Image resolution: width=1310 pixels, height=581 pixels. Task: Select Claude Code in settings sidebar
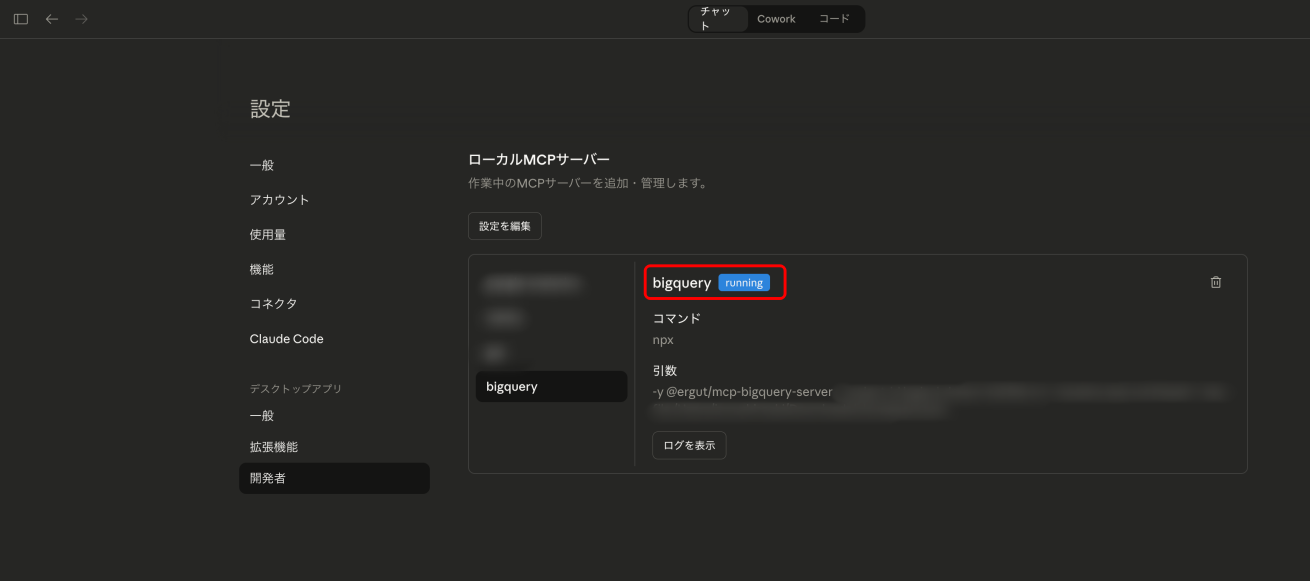pos(287,339)
